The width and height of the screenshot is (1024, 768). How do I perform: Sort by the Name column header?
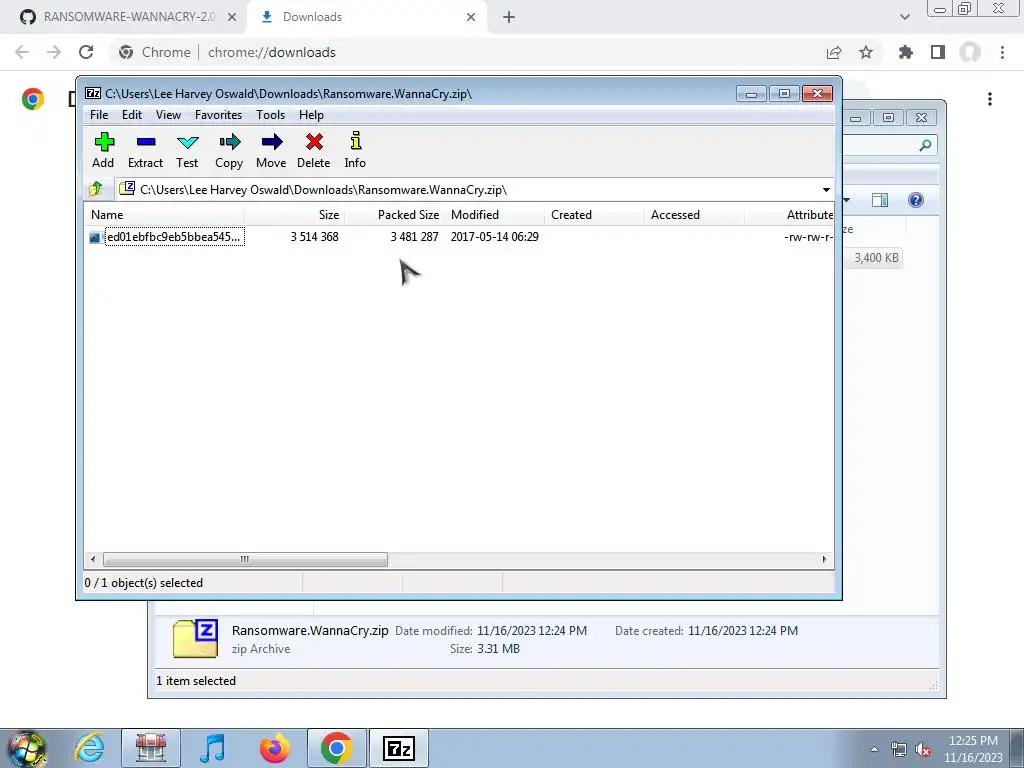[165, 215]
